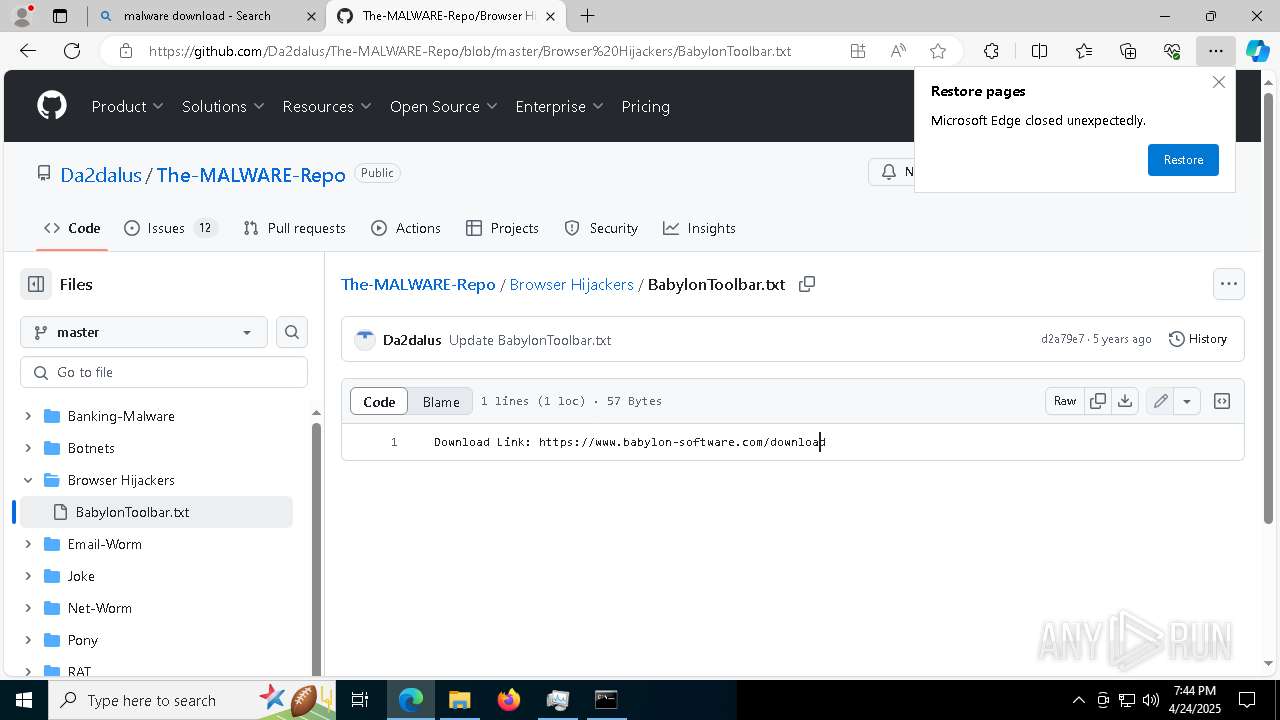Open the symbols panel icon
1280x720 pixels.
[1222, 401]
